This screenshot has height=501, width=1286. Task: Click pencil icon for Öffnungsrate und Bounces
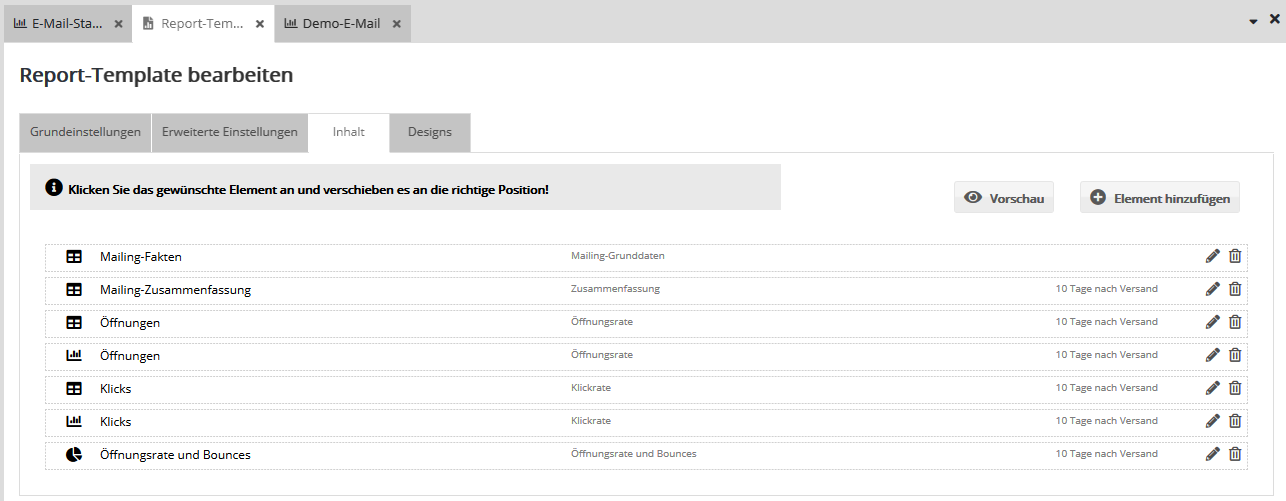[1212, 454]
